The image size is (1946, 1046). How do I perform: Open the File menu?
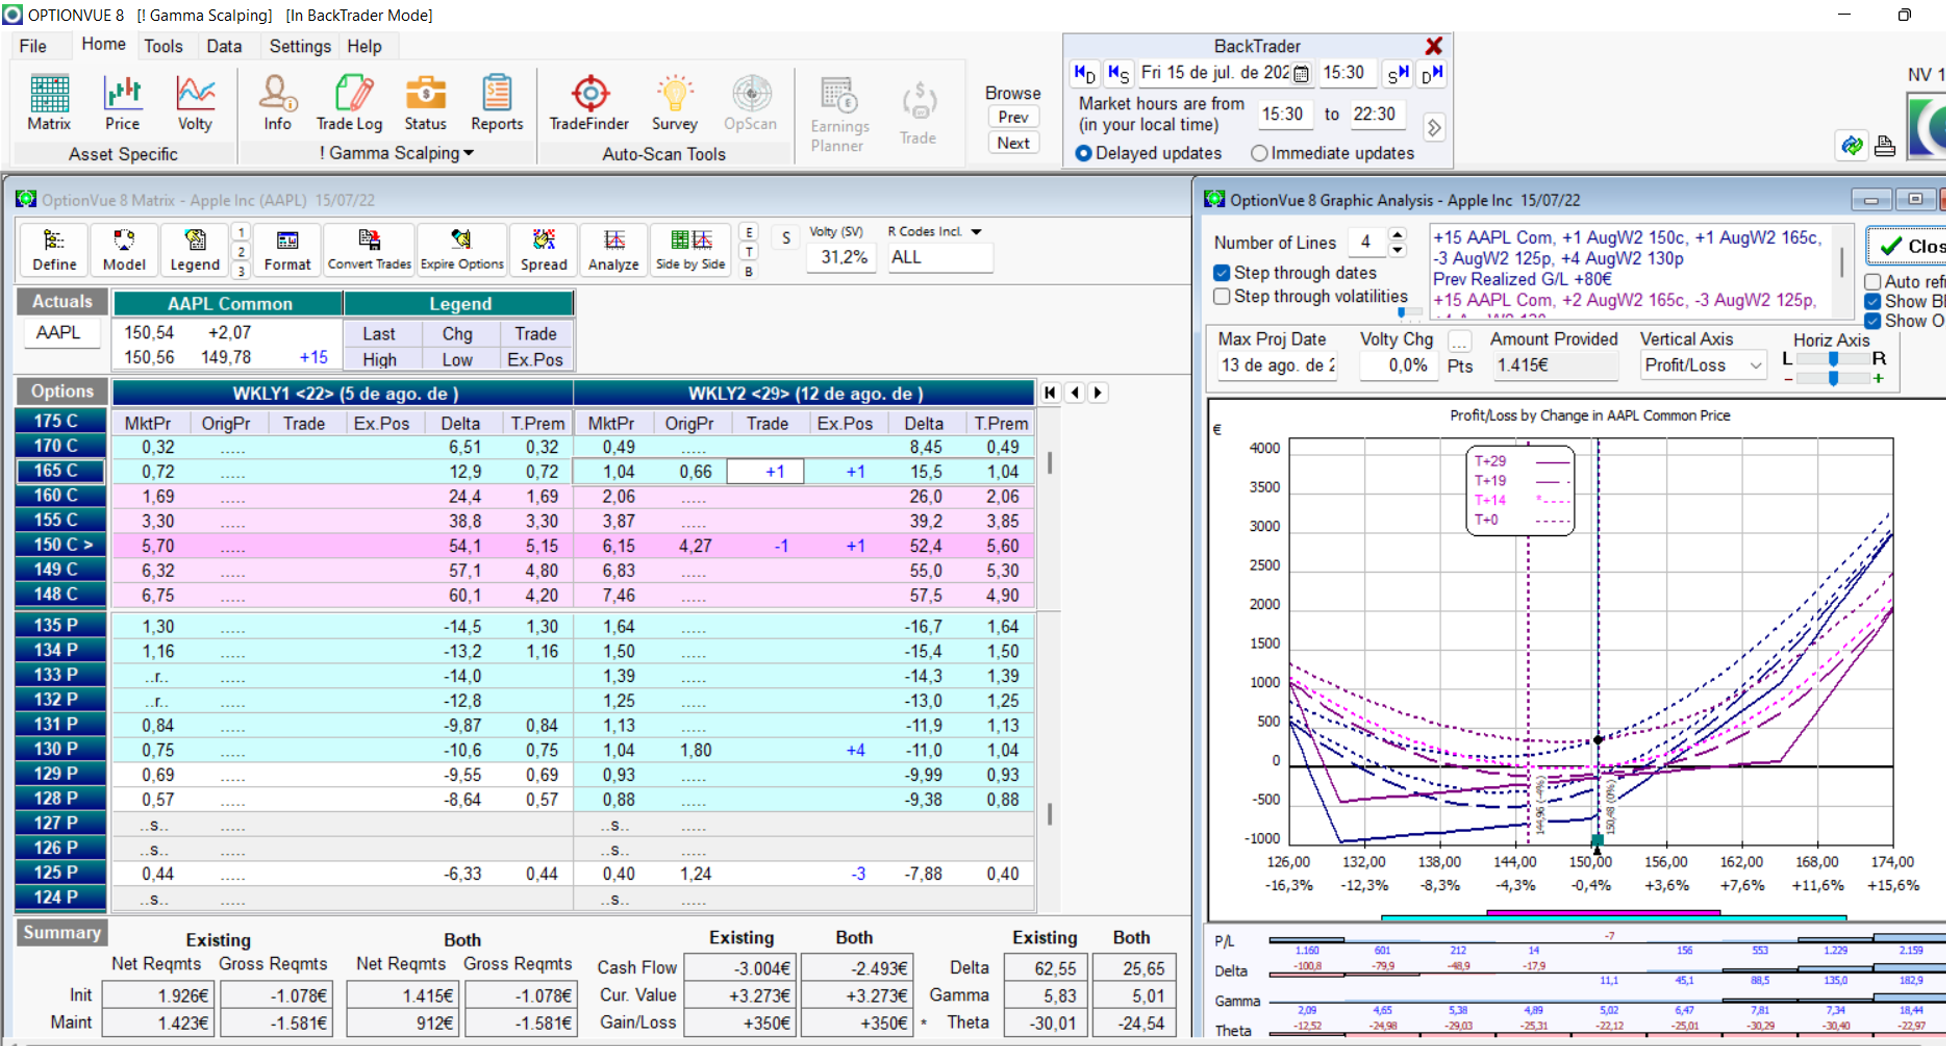click(x=33, y=46)
